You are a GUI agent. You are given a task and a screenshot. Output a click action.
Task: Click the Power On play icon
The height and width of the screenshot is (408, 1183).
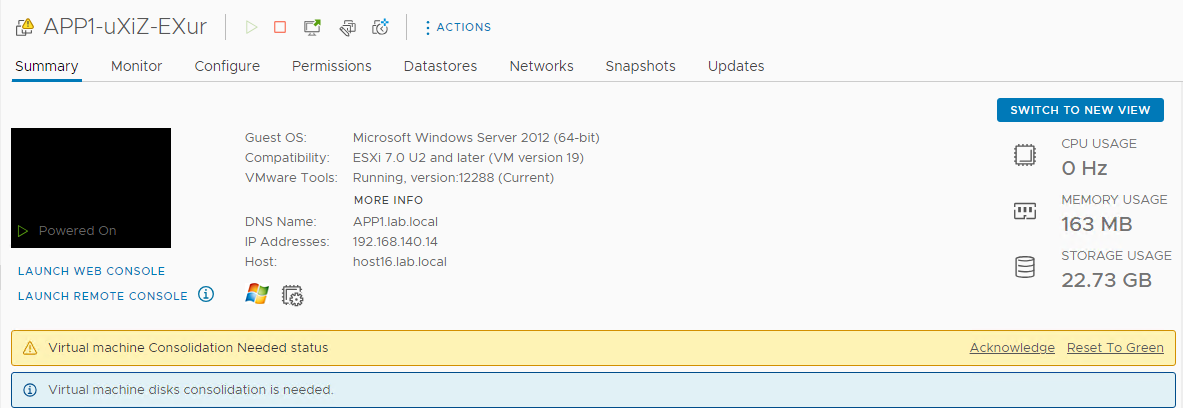click(251, 27)
